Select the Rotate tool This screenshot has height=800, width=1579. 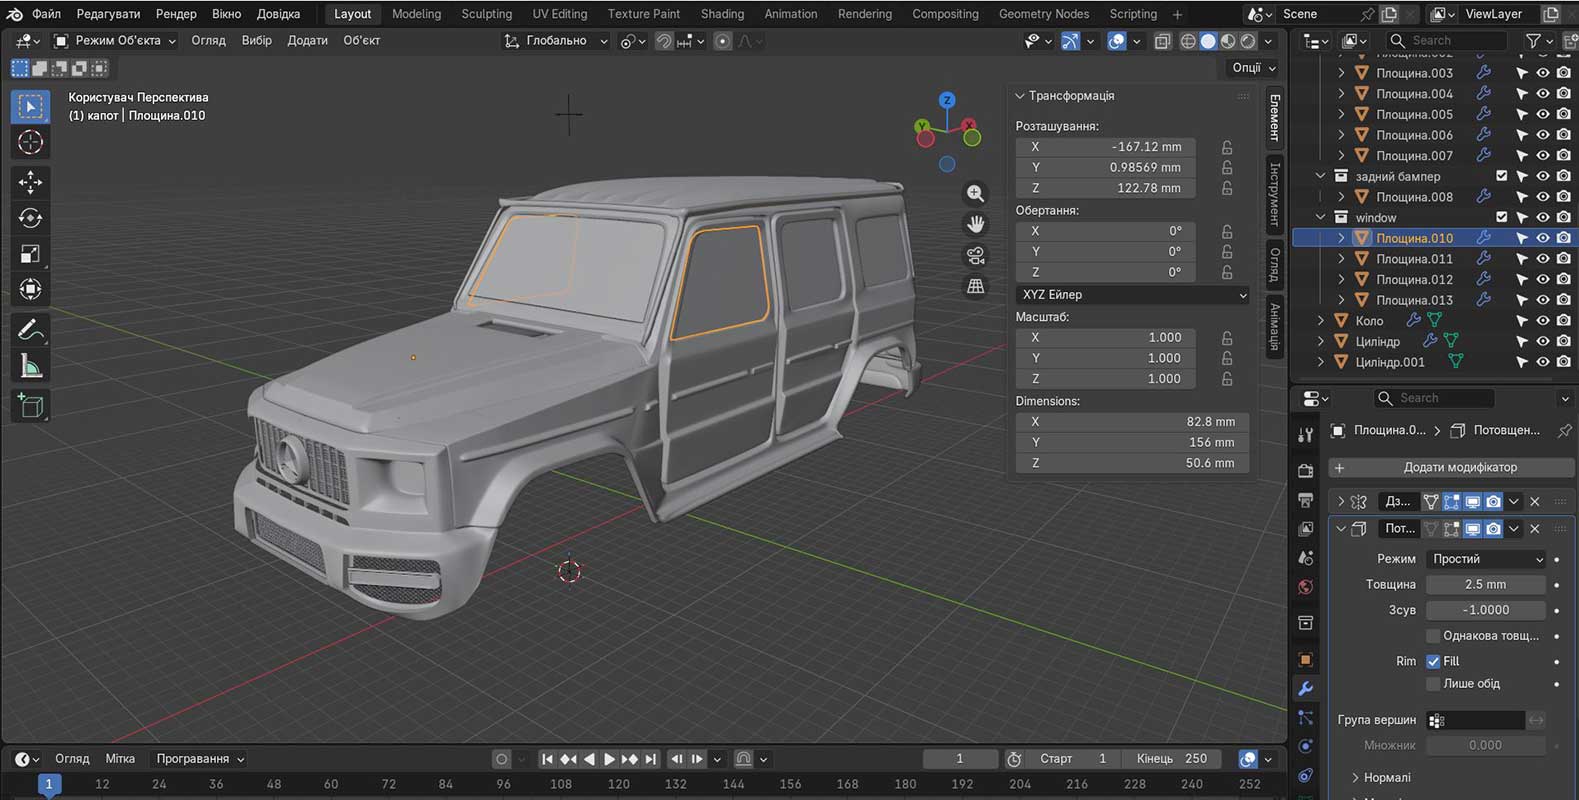(30, 218)
